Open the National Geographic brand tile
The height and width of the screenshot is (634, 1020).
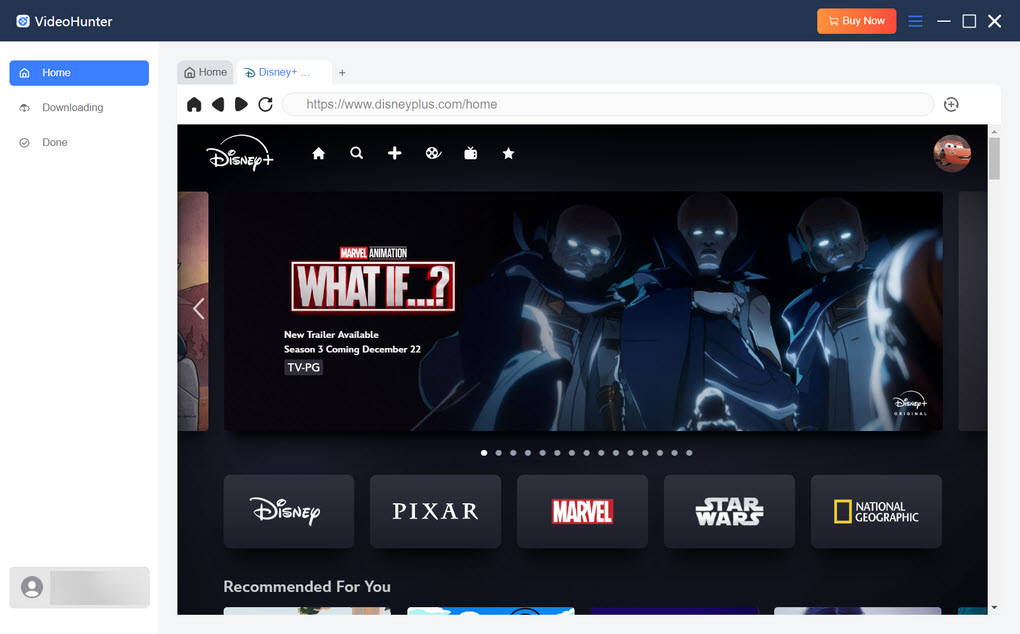pyautogui.click(x=876, y=511)
